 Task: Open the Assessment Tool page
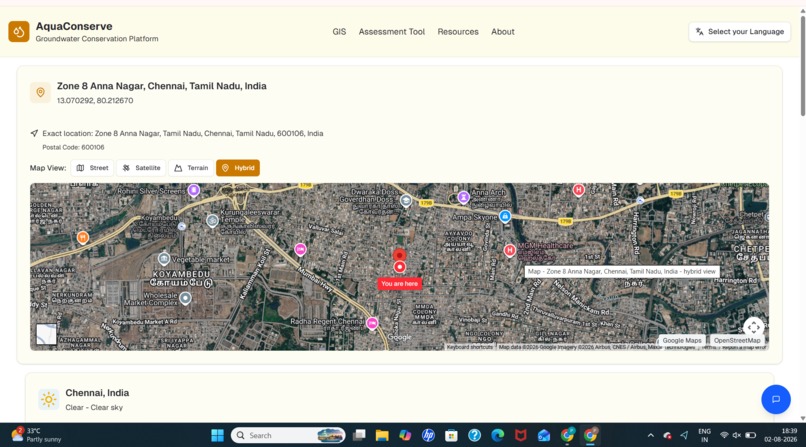tap(392, 32)
